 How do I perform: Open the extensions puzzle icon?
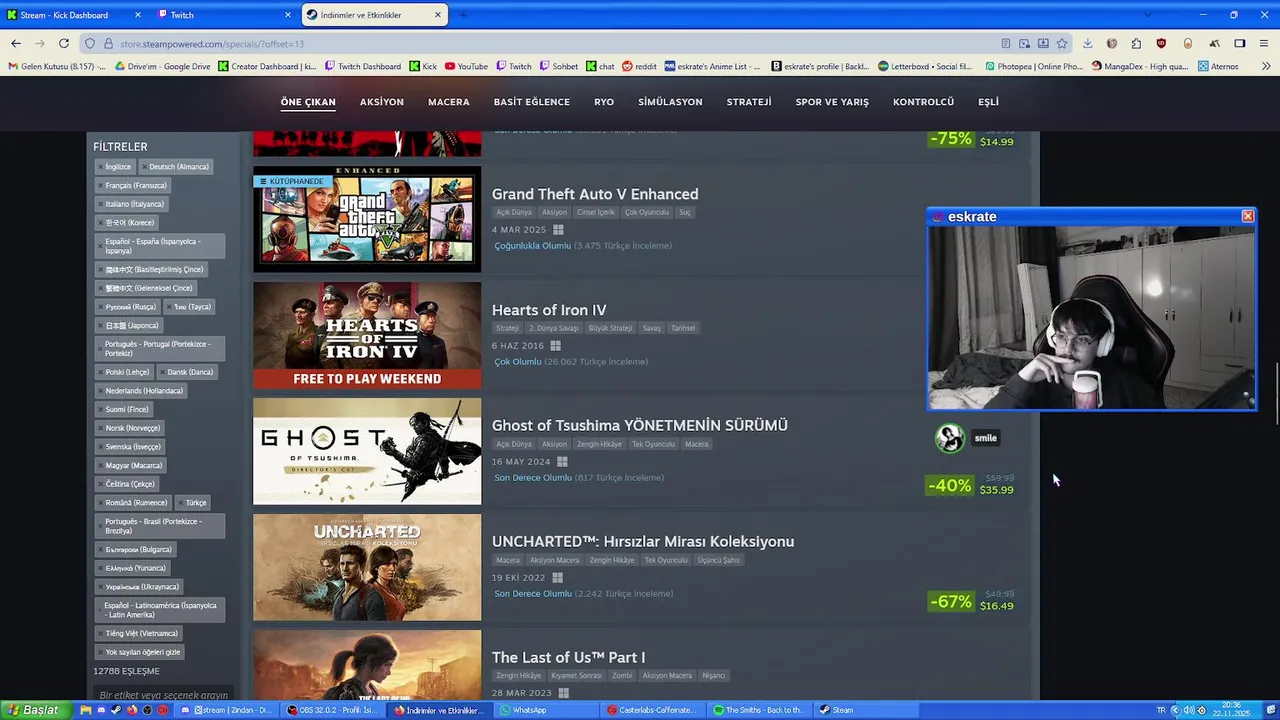pyautogui.click(x=1136, y=43)
